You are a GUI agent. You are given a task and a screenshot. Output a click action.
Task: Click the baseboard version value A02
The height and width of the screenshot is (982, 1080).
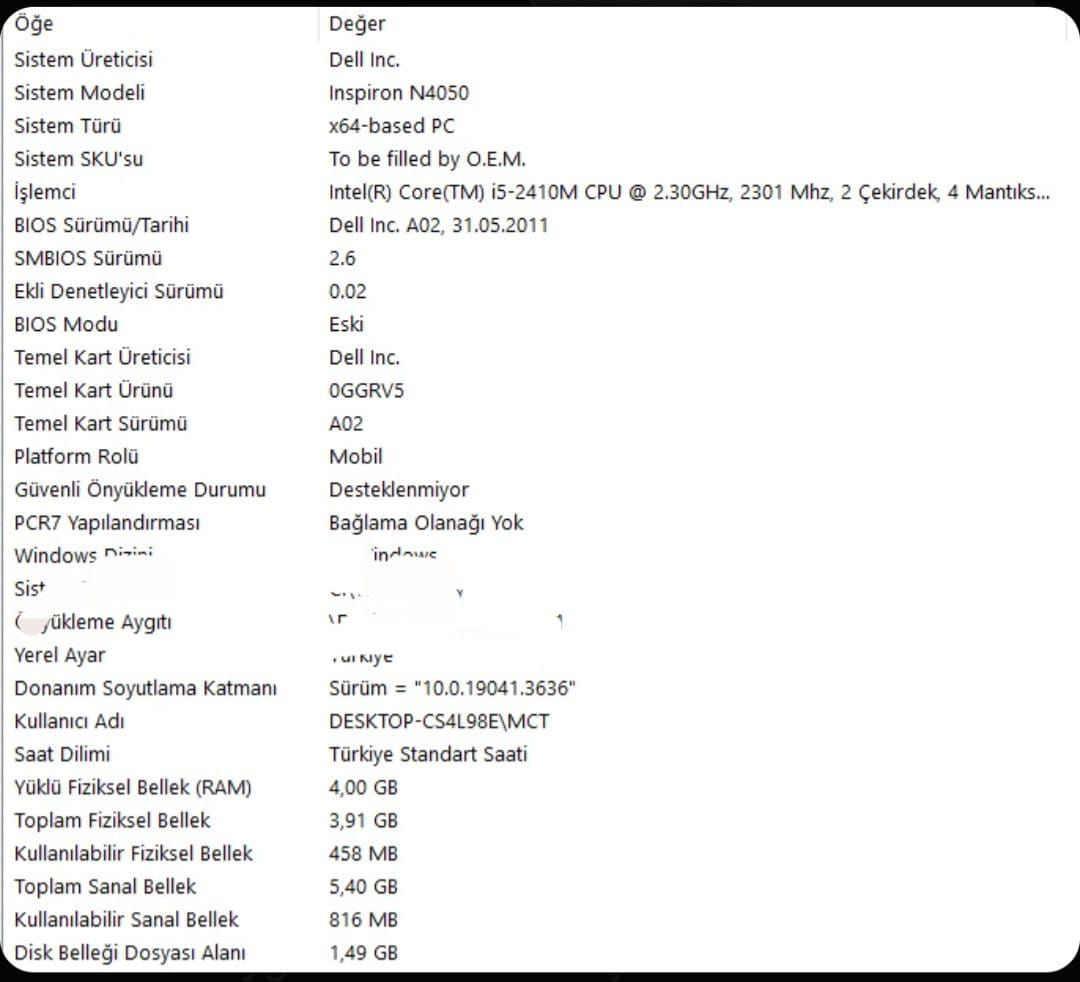coord(346,424)
